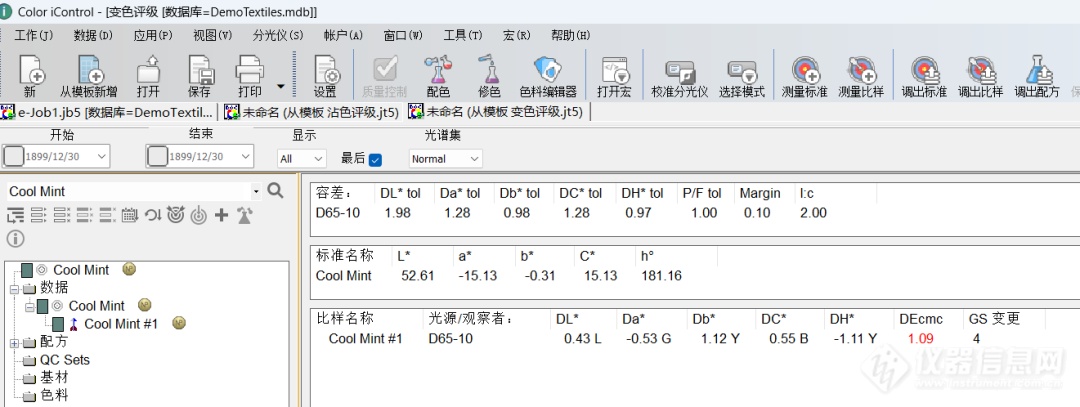Open the 窗口(W) menu

tap(403, 36)
